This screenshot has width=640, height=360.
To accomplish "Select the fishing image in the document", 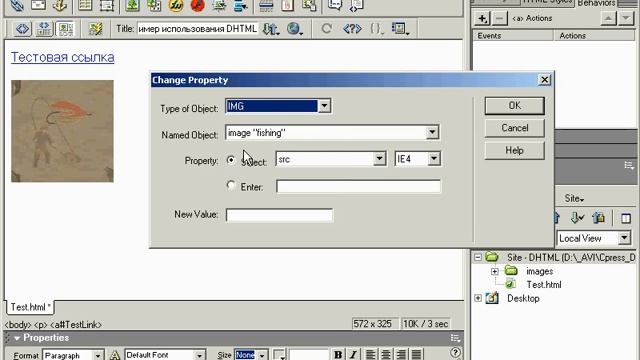I will click(x=62, y=131).
